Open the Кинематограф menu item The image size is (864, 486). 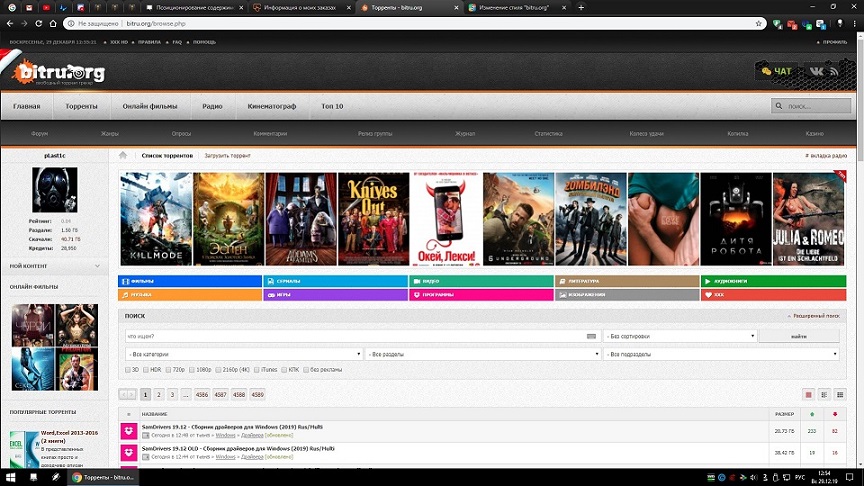click(272, 106)
